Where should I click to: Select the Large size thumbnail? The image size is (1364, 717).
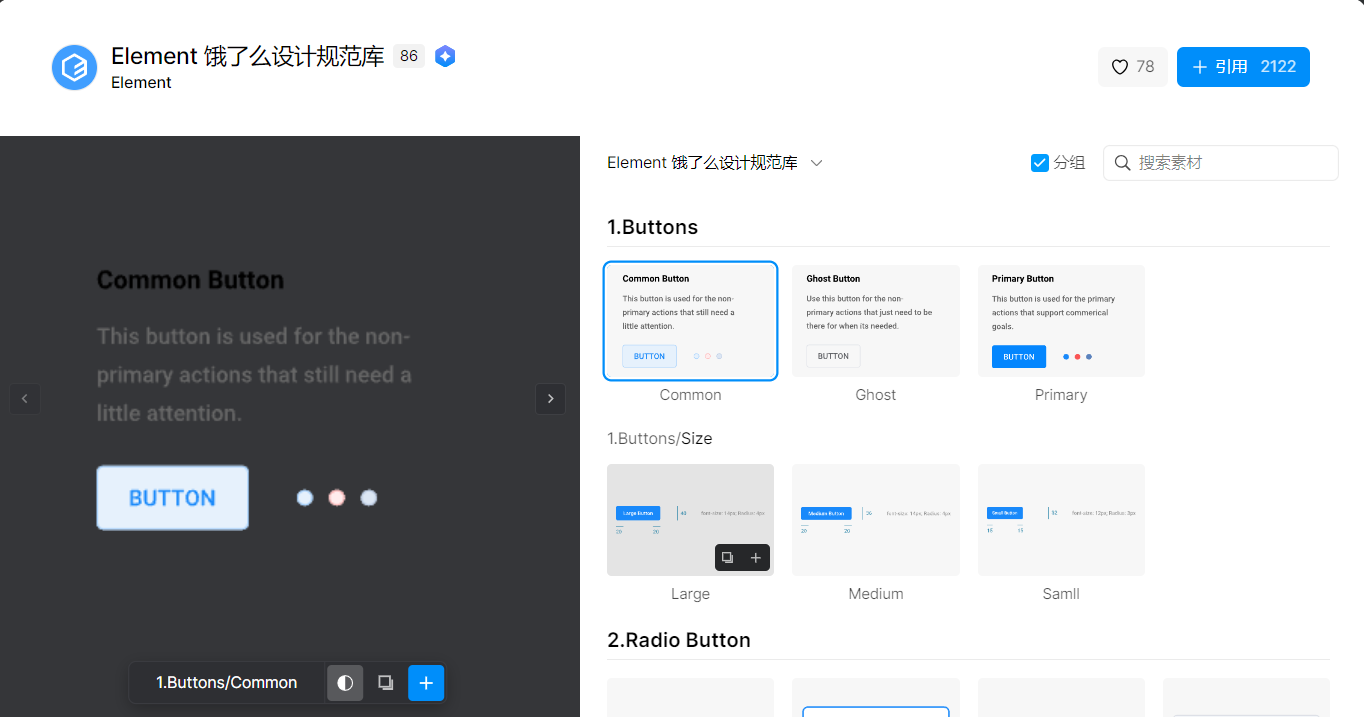point(690,520)
